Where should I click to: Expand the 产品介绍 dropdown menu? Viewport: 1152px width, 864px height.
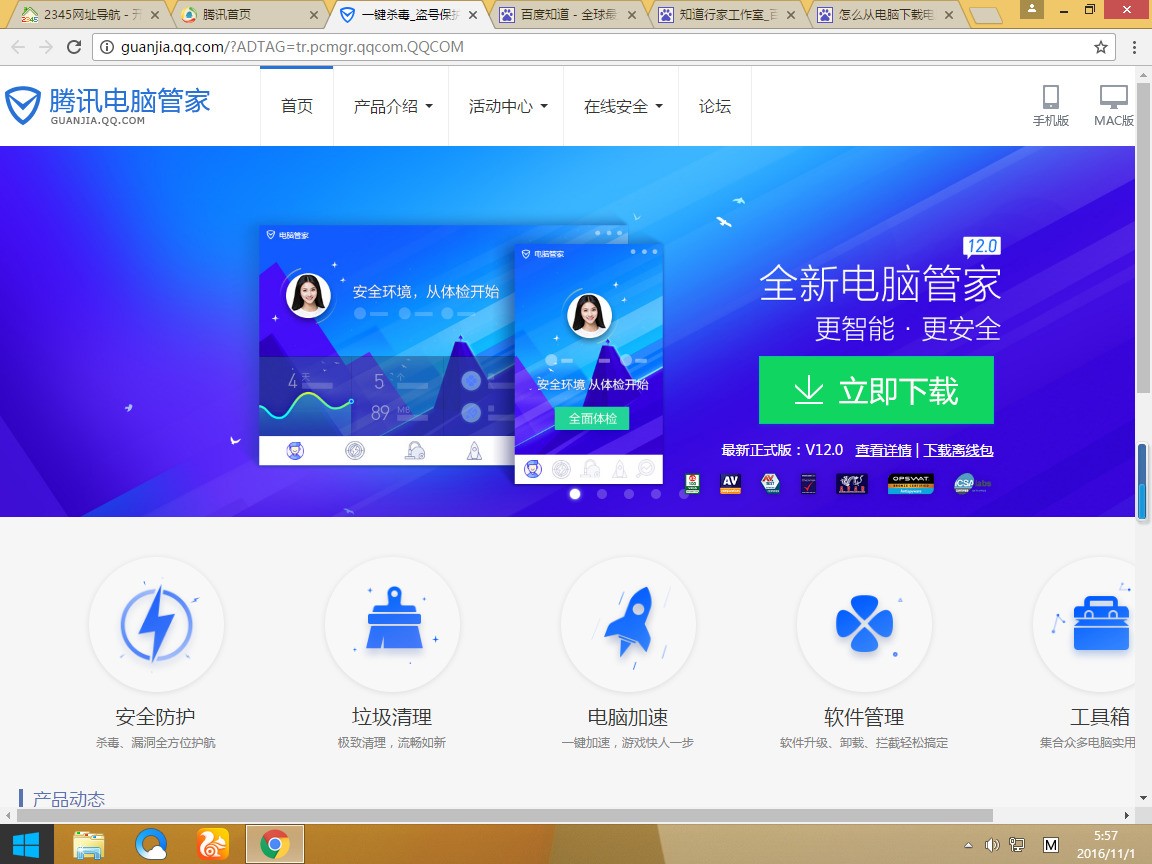point(392,107)
